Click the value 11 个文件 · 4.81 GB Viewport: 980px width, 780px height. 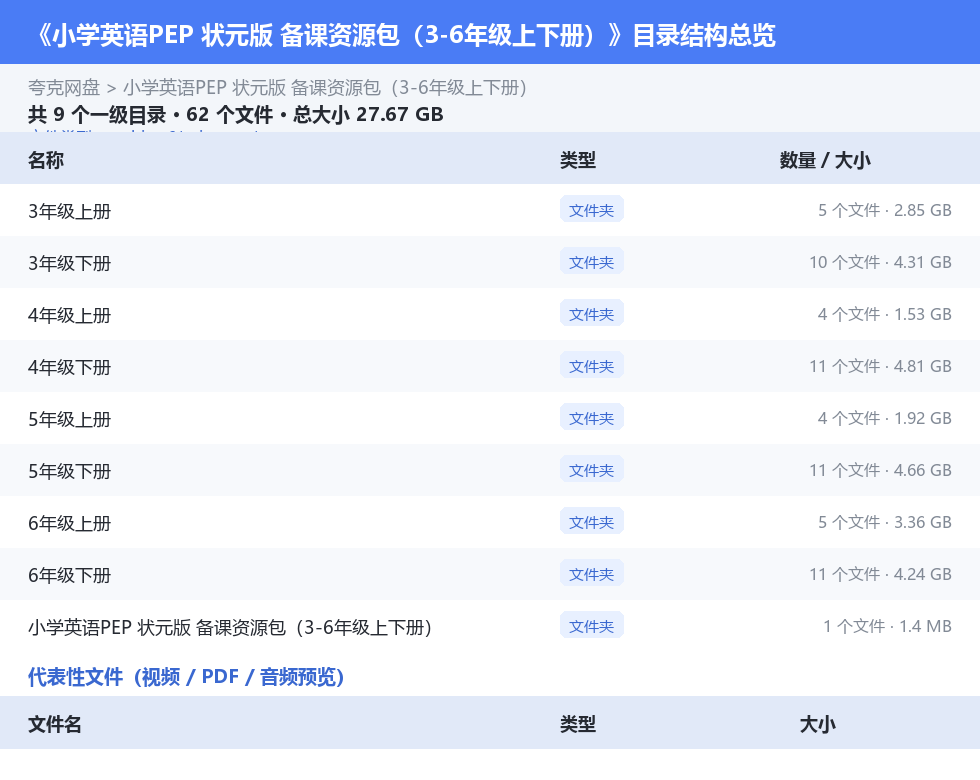[880, 366]
